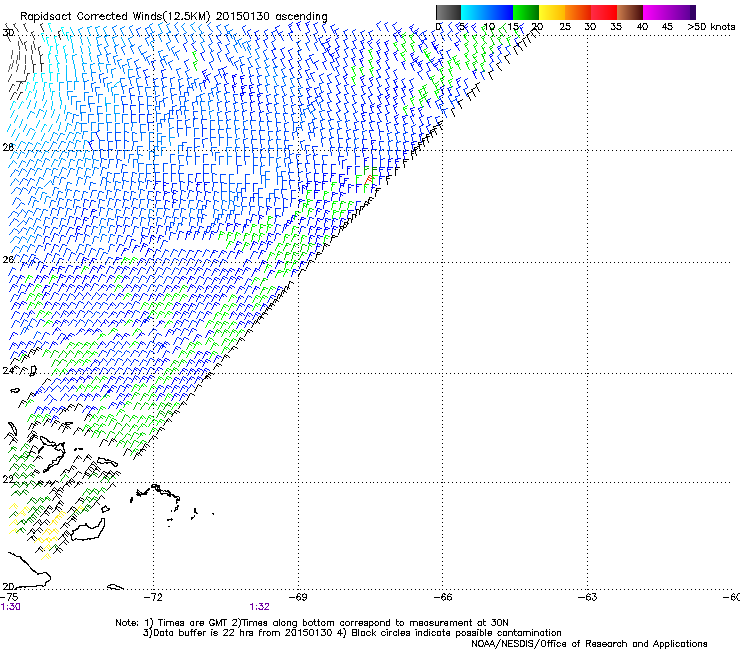Click the latitude label '22'
The width and height of the screenshot is (740, 650).
coord(8,480)
